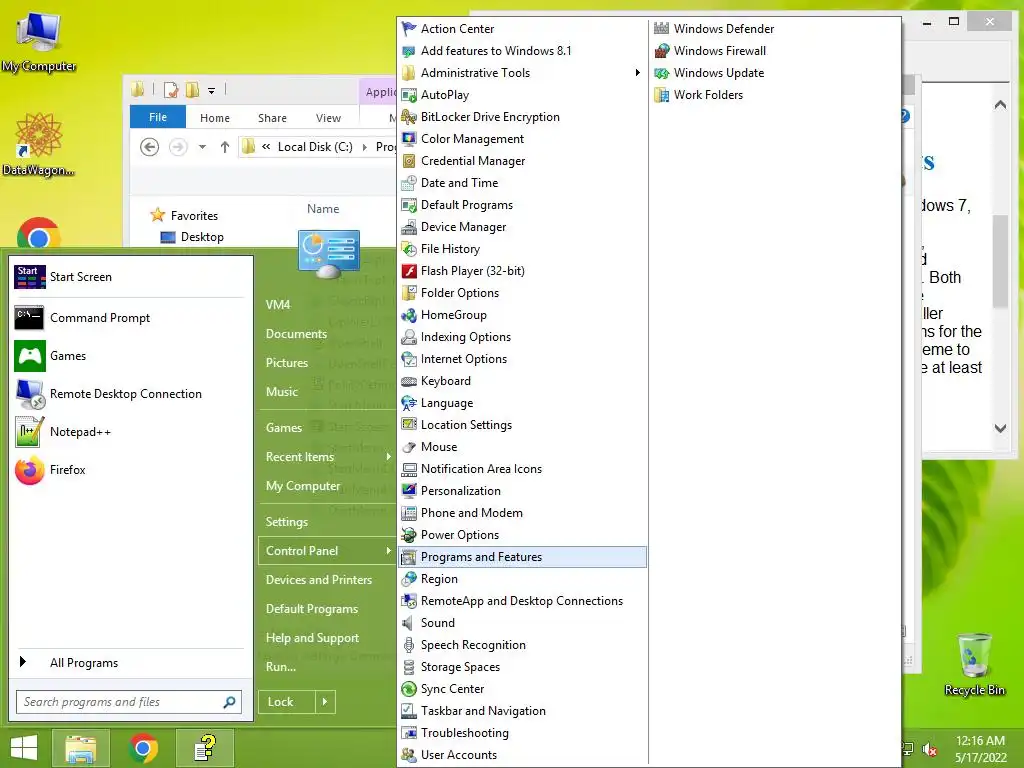Open Flash Player (32-bit) icon
The image size is (1024, 768).
(409, 270)
